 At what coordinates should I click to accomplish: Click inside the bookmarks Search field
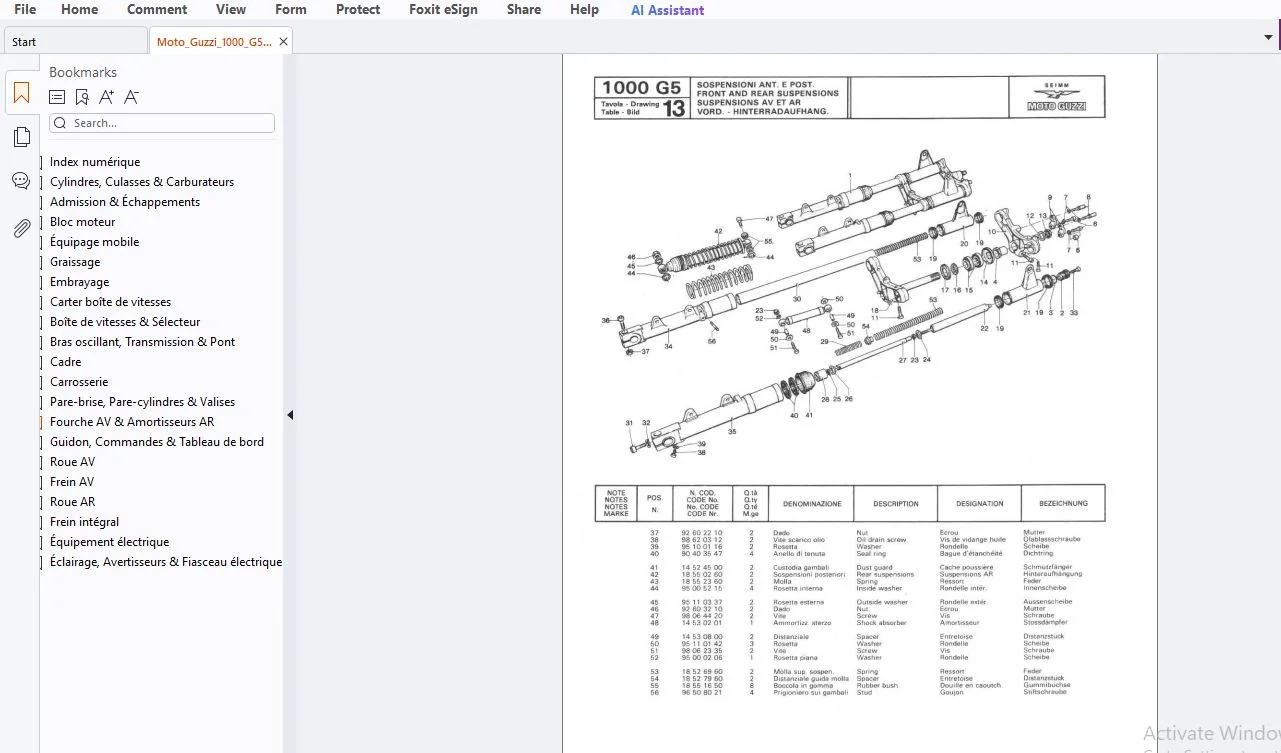162,123
